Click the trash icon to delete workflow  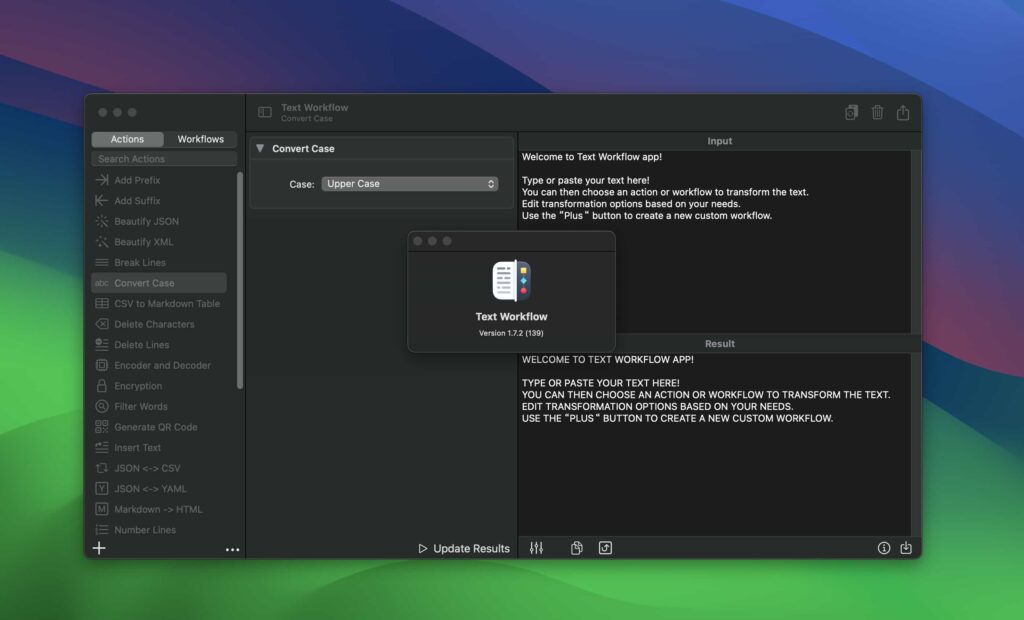click(x=877, y=113)
